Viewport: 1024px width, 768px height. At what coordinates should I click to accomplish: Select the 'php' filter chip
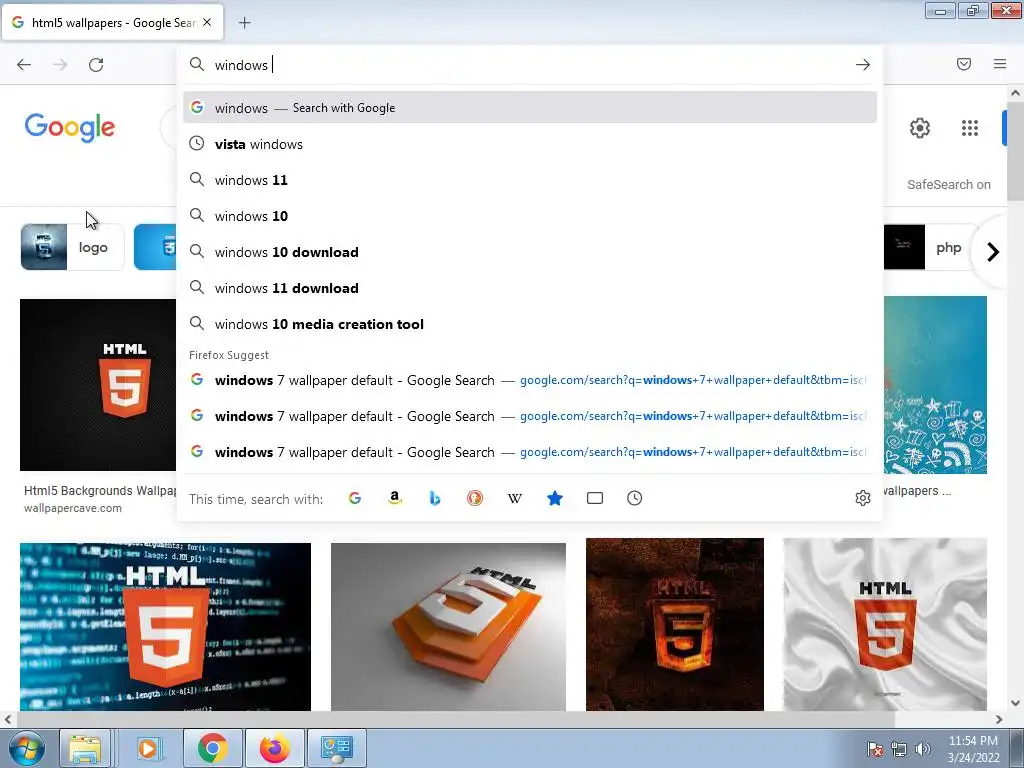[932, 247]
